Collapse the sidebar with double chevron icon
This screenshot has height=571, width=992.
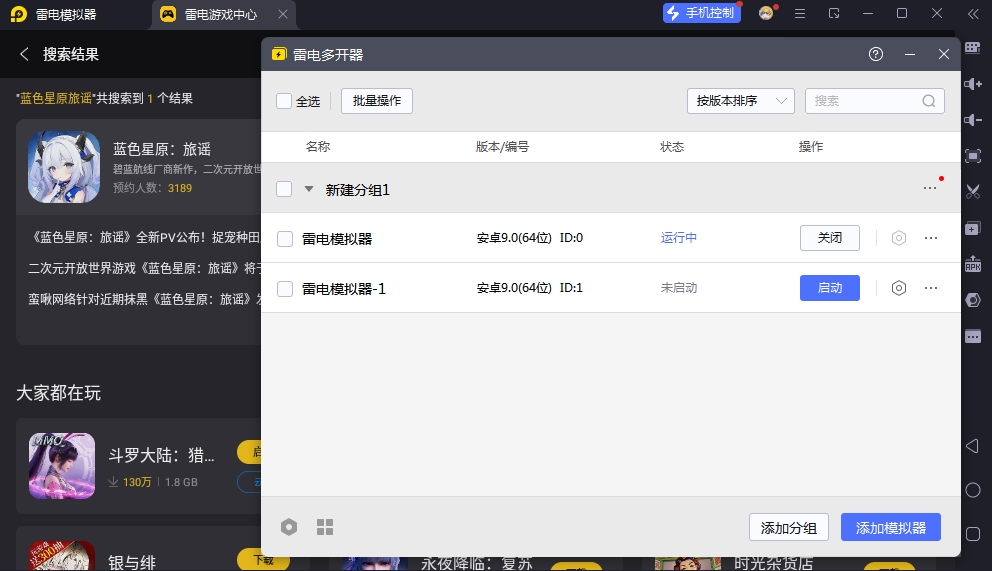[973, 14]
